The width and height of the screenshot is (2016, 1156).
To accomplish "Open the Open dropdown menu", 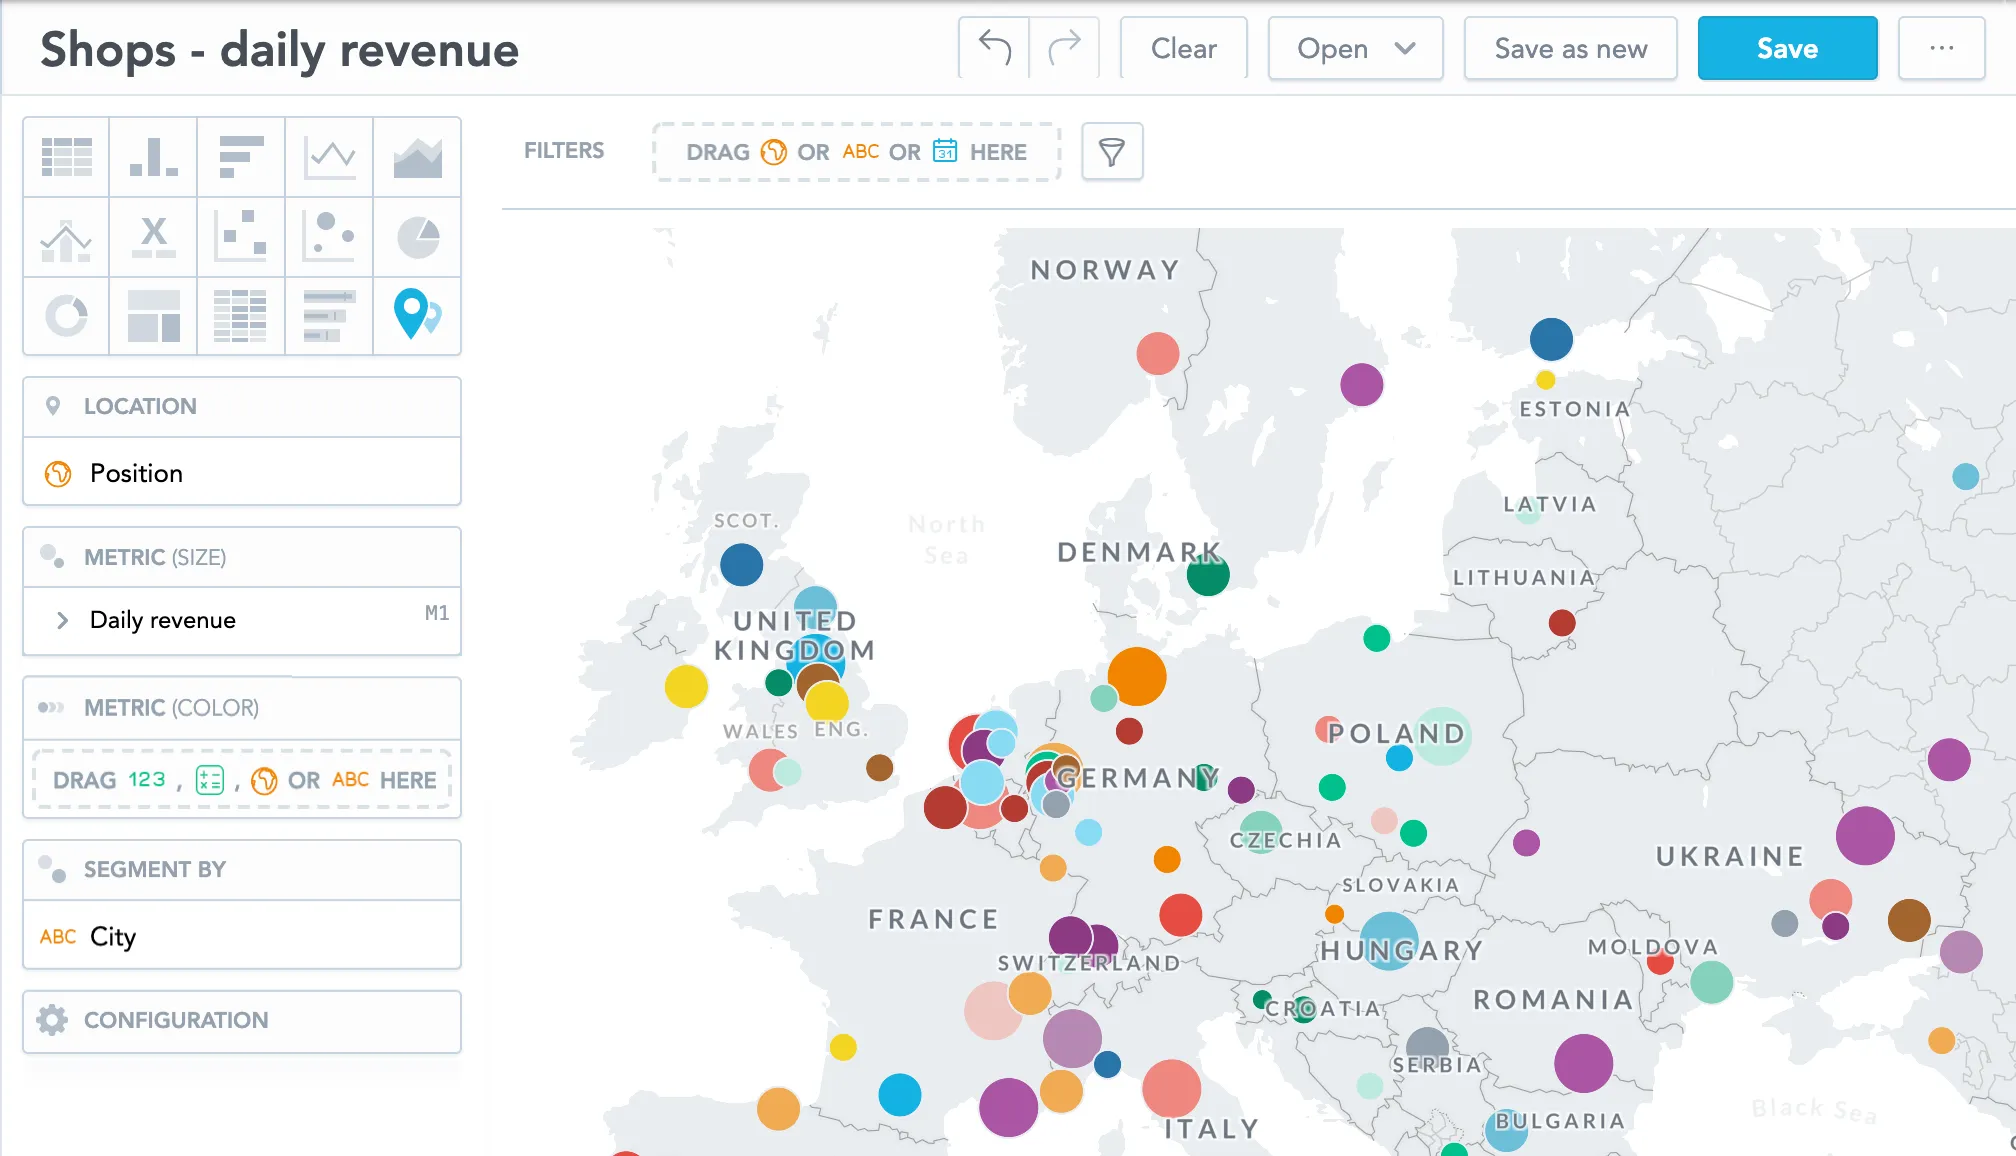I will coord(1355,48).
